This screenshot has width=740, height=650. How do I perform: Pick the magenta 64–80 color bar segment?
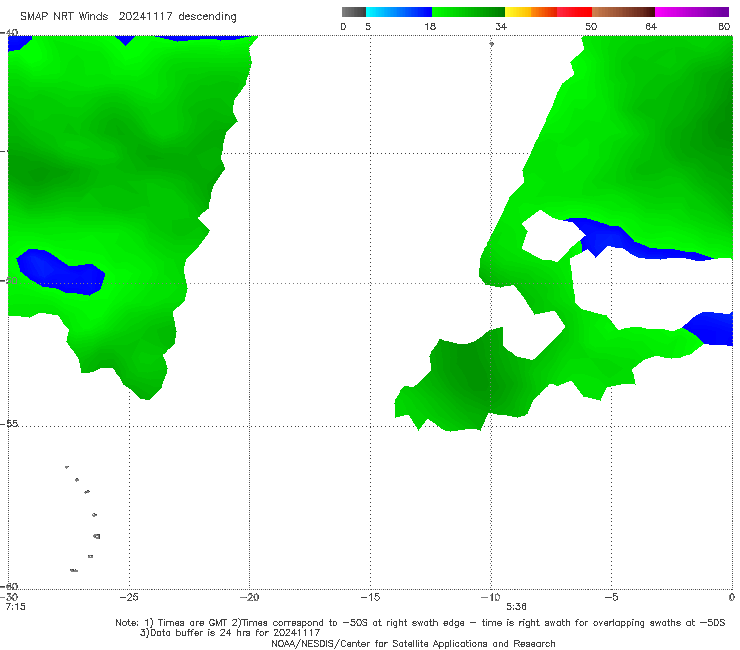pos(692,12)
